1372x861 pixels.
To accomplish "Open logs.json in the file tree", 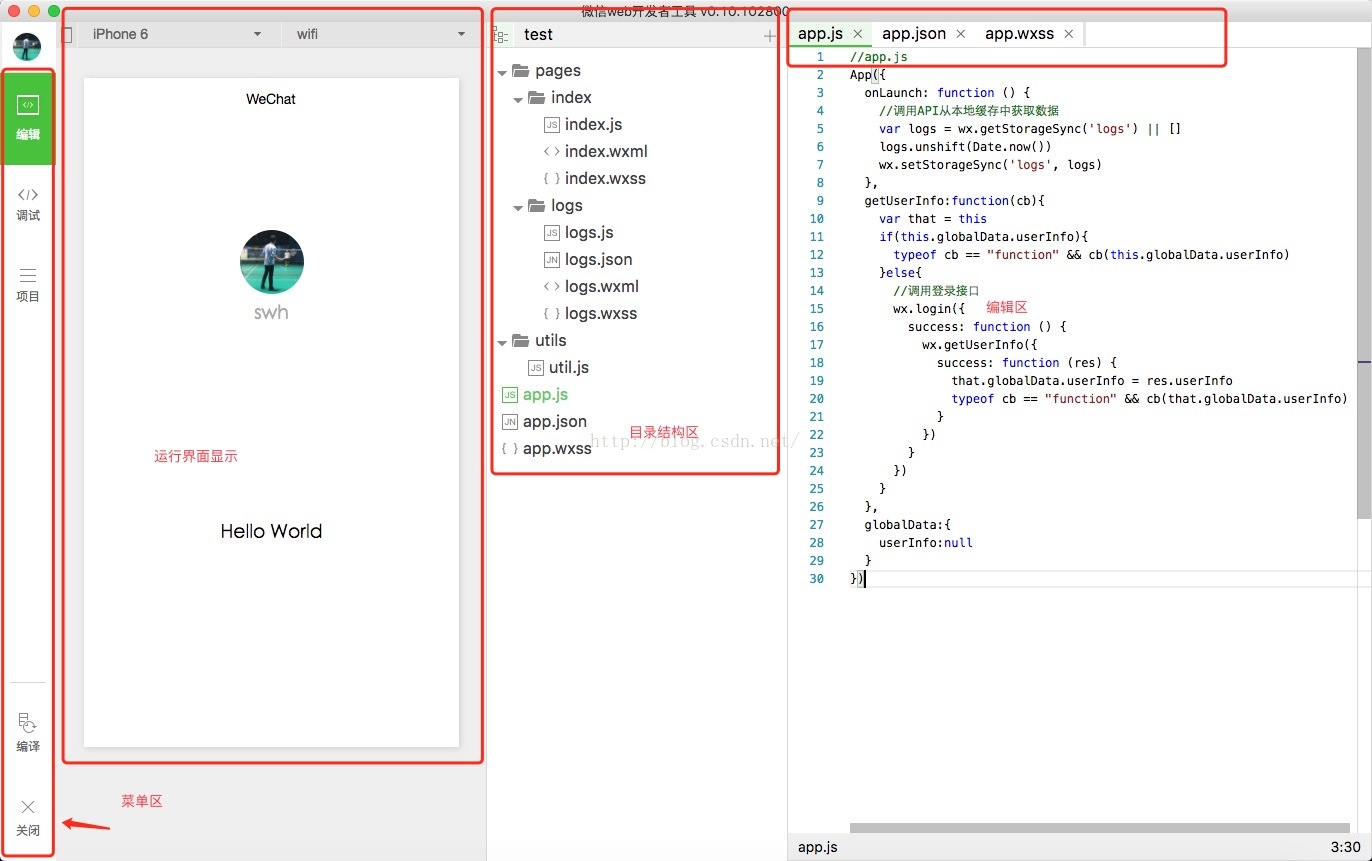I will pyautogui.click(x=588, y=260).
